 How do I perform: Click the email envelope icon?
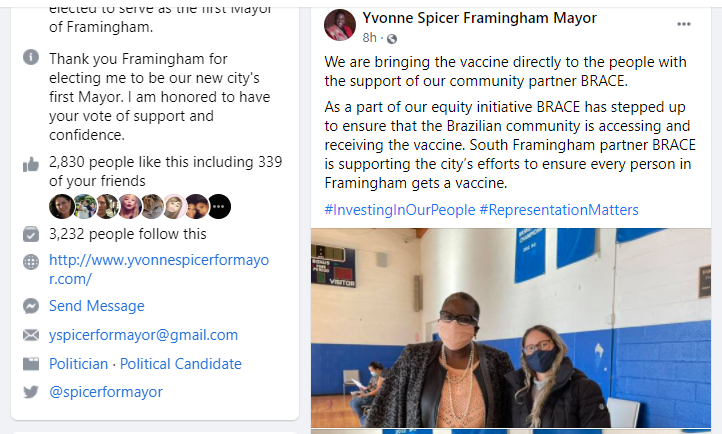tap(30, 335)
